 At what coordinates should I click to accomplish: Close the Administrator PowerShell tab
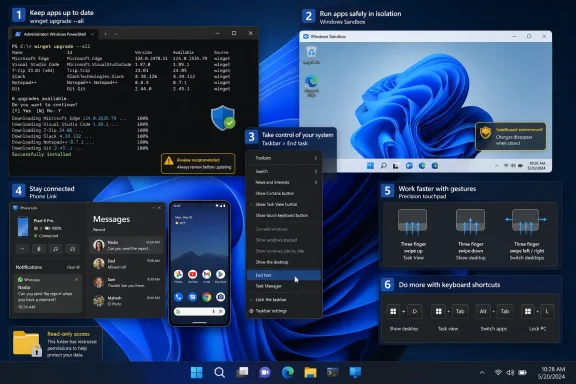pyautogui.click(x=92, y=34)
